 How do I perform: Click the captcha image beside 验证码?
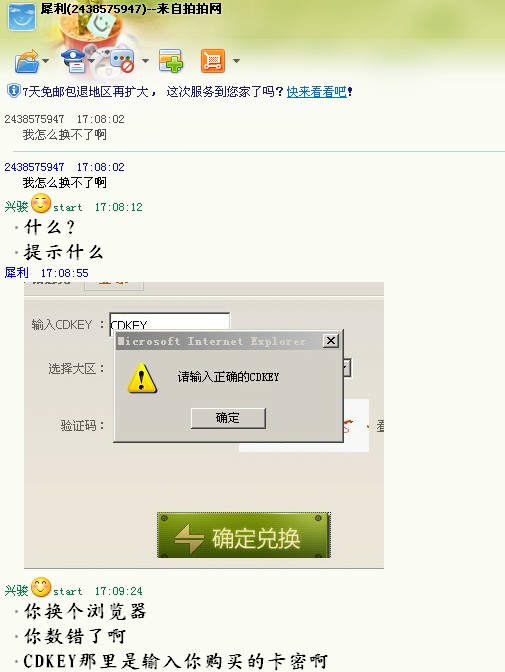pyautogui.click(x=356, y=425)
